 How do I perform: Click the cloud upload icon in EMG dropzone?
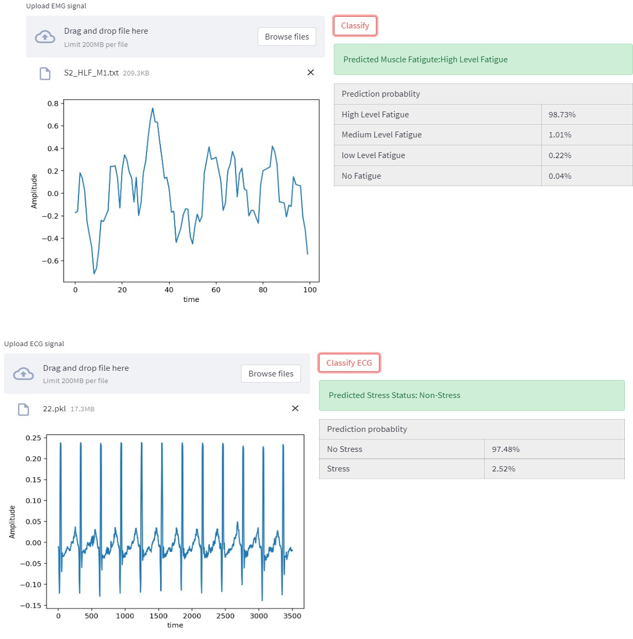[45, 37]
